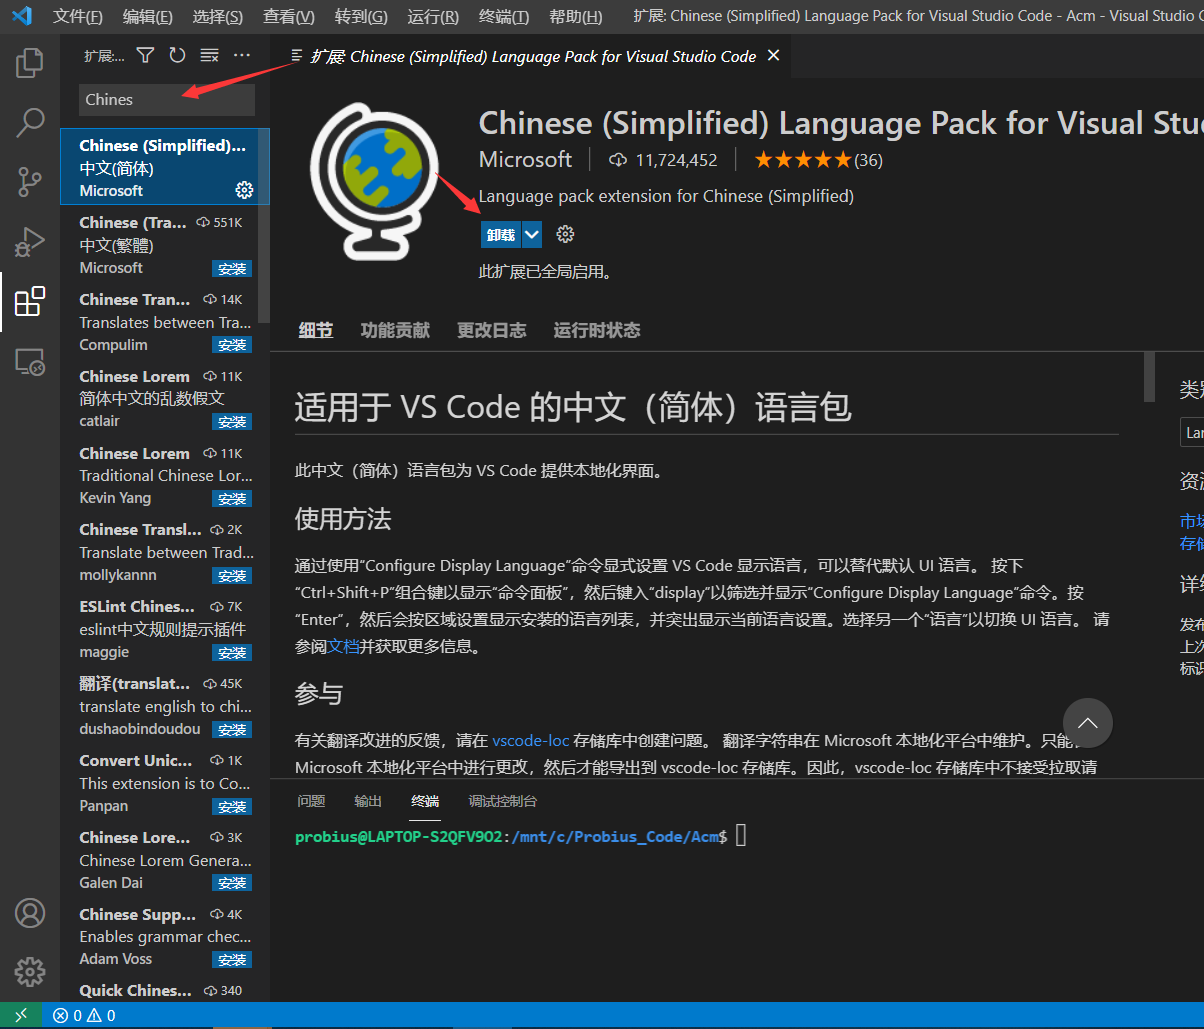Viewport: 1204px width, 1029px height.
Task: Switch to 问题 problems panel tab
Action: pos(312,801)
